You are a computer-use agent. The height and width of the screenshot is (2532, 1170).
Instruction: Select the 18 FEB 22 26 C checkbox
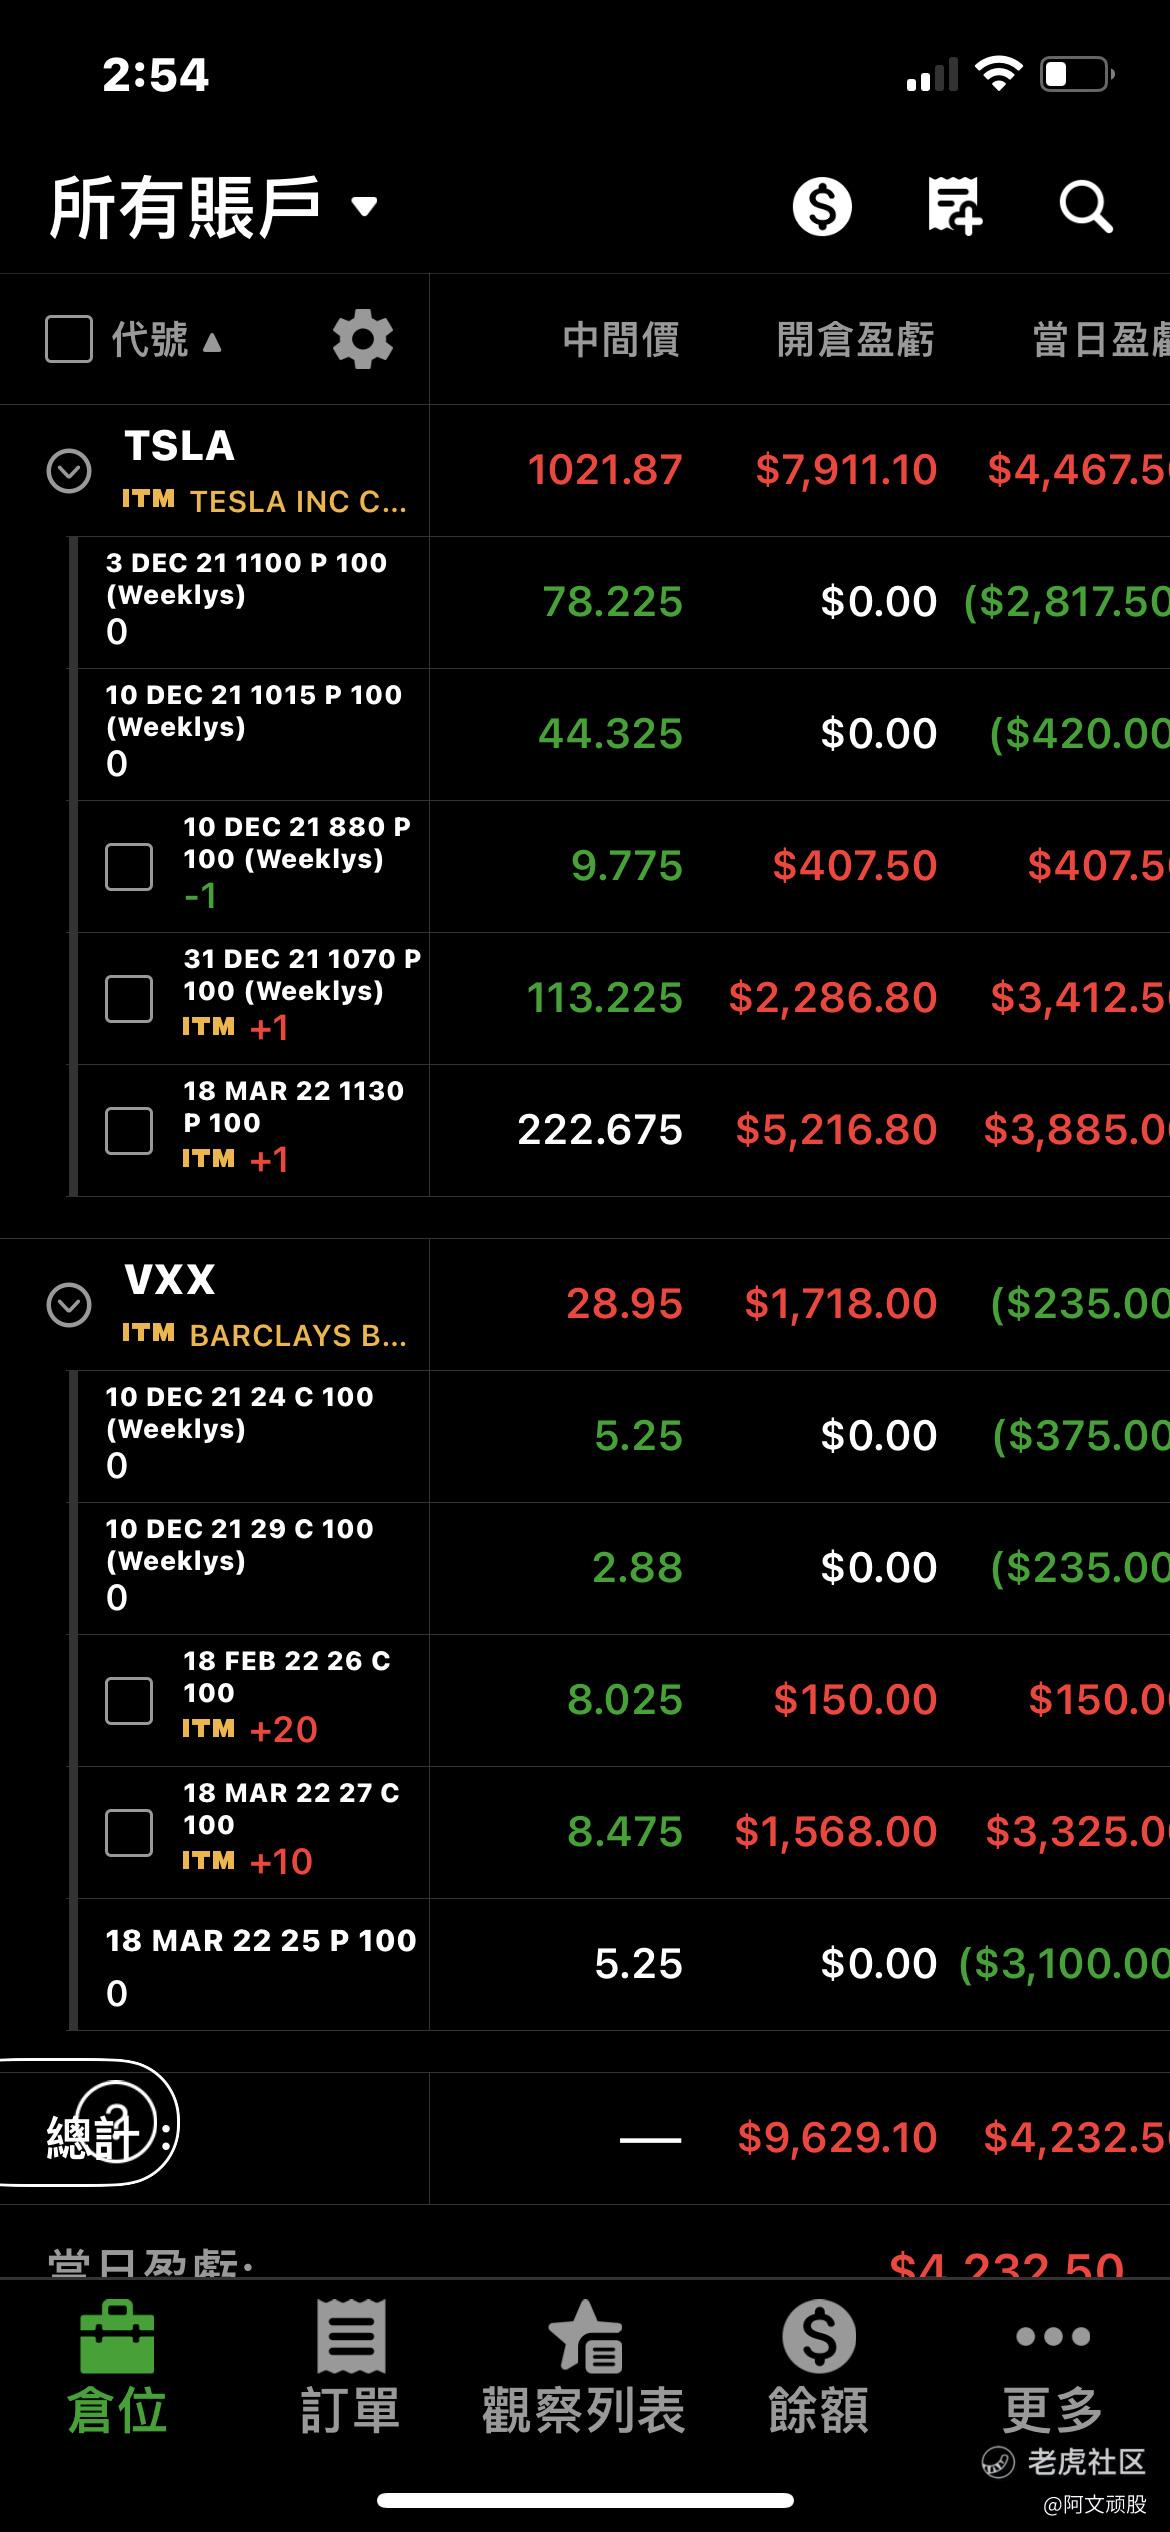click(x=129, y=1700)
